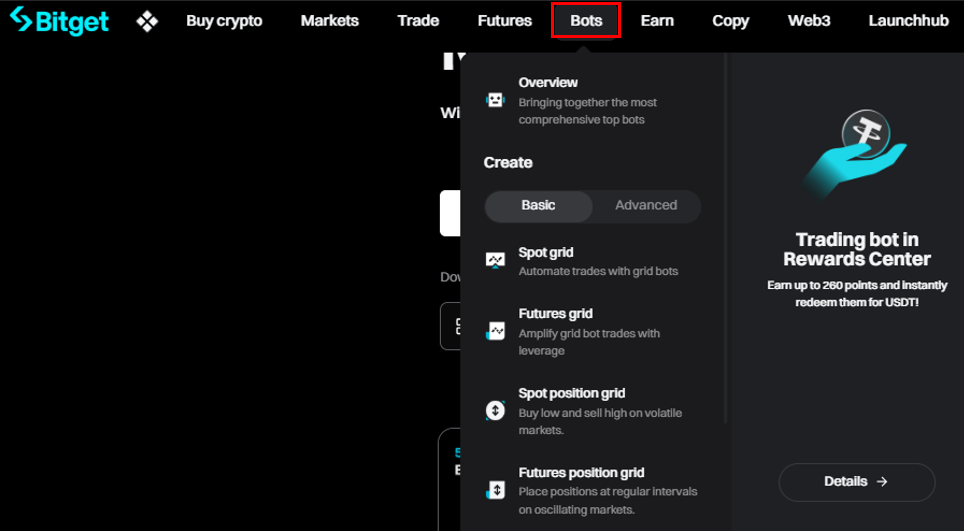Click the Futures grid icon
The height and width of the screenshot is (531, 964).
click(495, 331)
